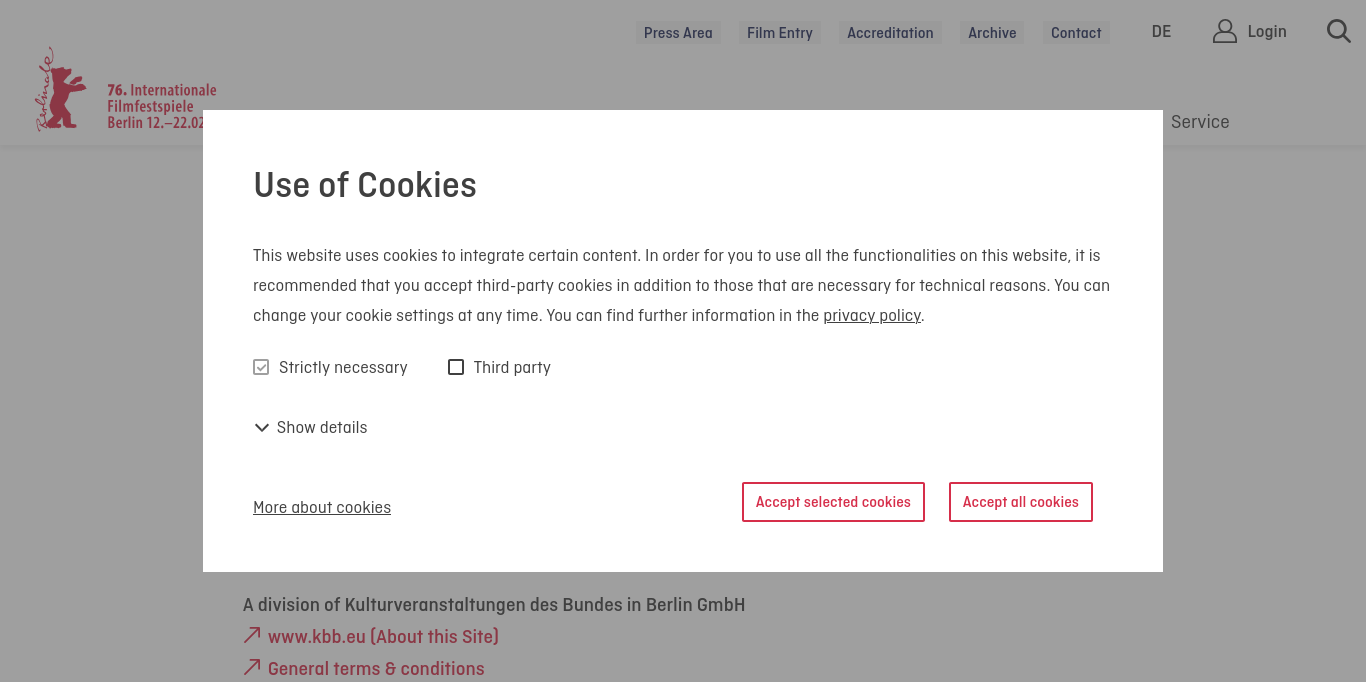Open the Contact page
The height and width of the screenshot is (682, 1366).
click(1076, 33)
